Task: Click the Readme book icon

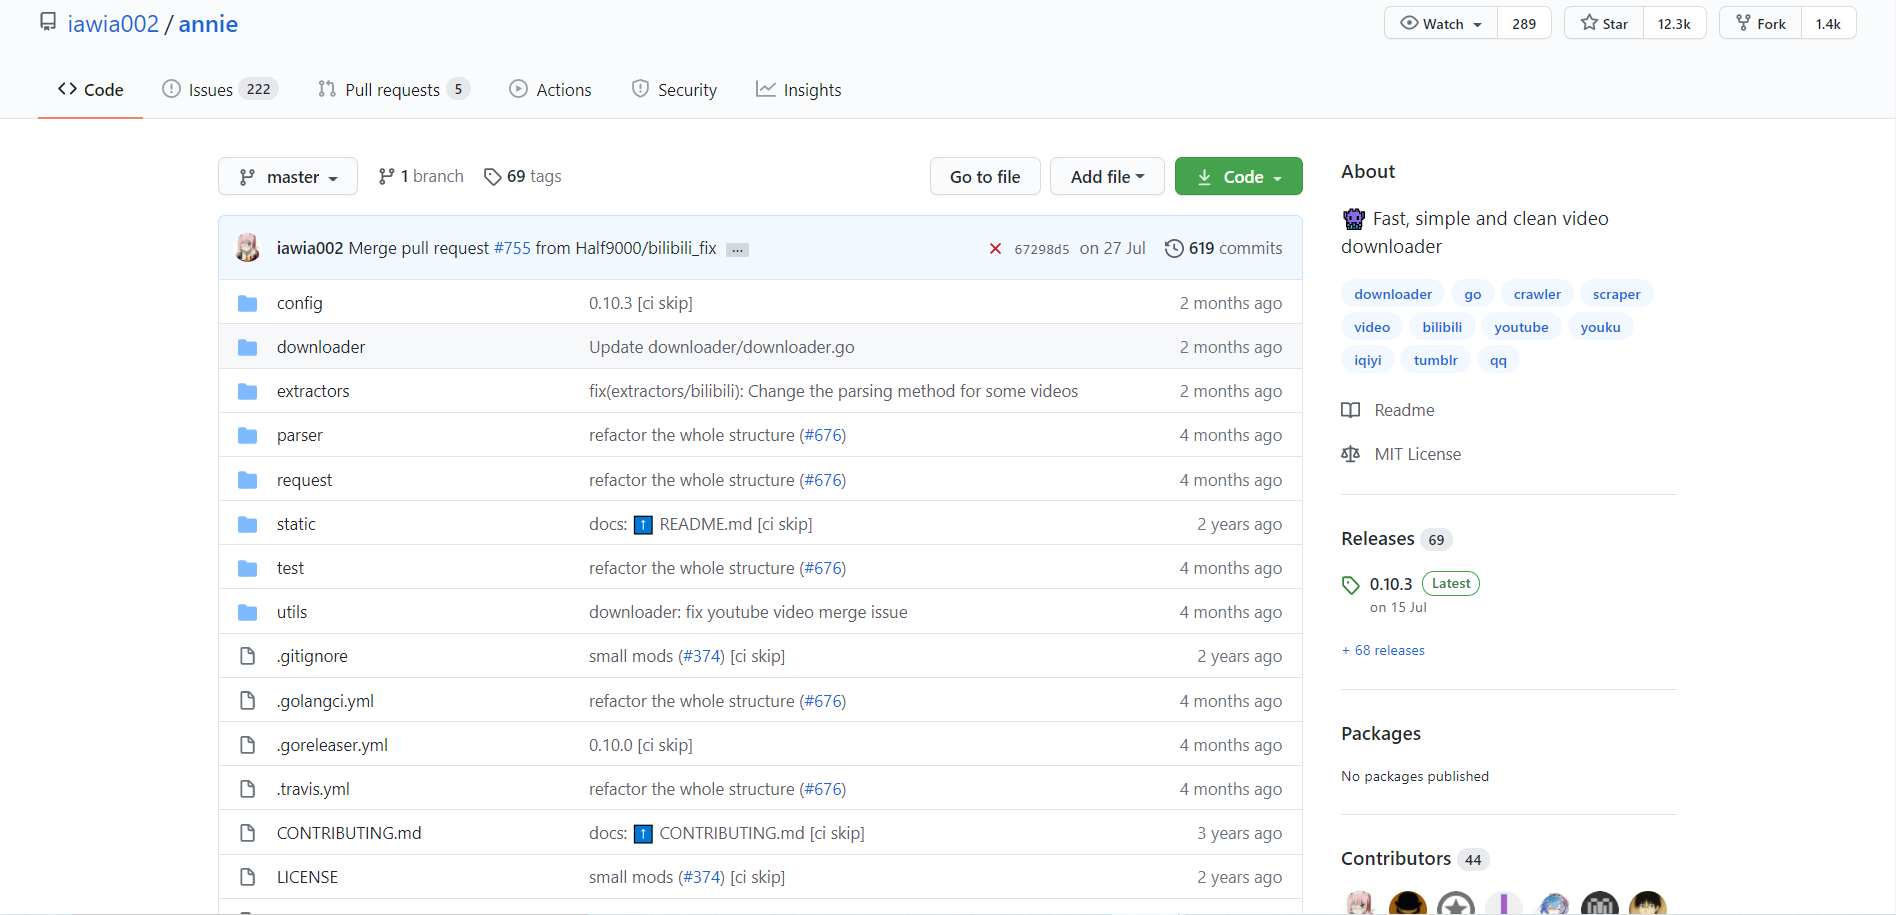Action: click(x=1350, y=410)
